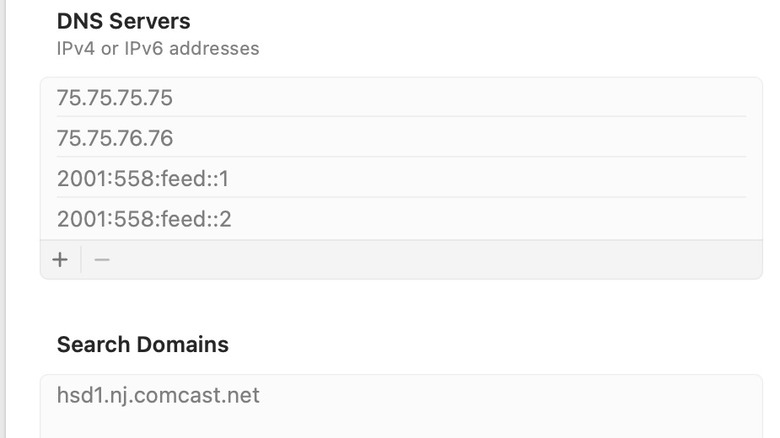Screen dimensions: 780x438
Task: Click the "IPv4 or IPv6 addresses" subtitle
Action: 158,48
